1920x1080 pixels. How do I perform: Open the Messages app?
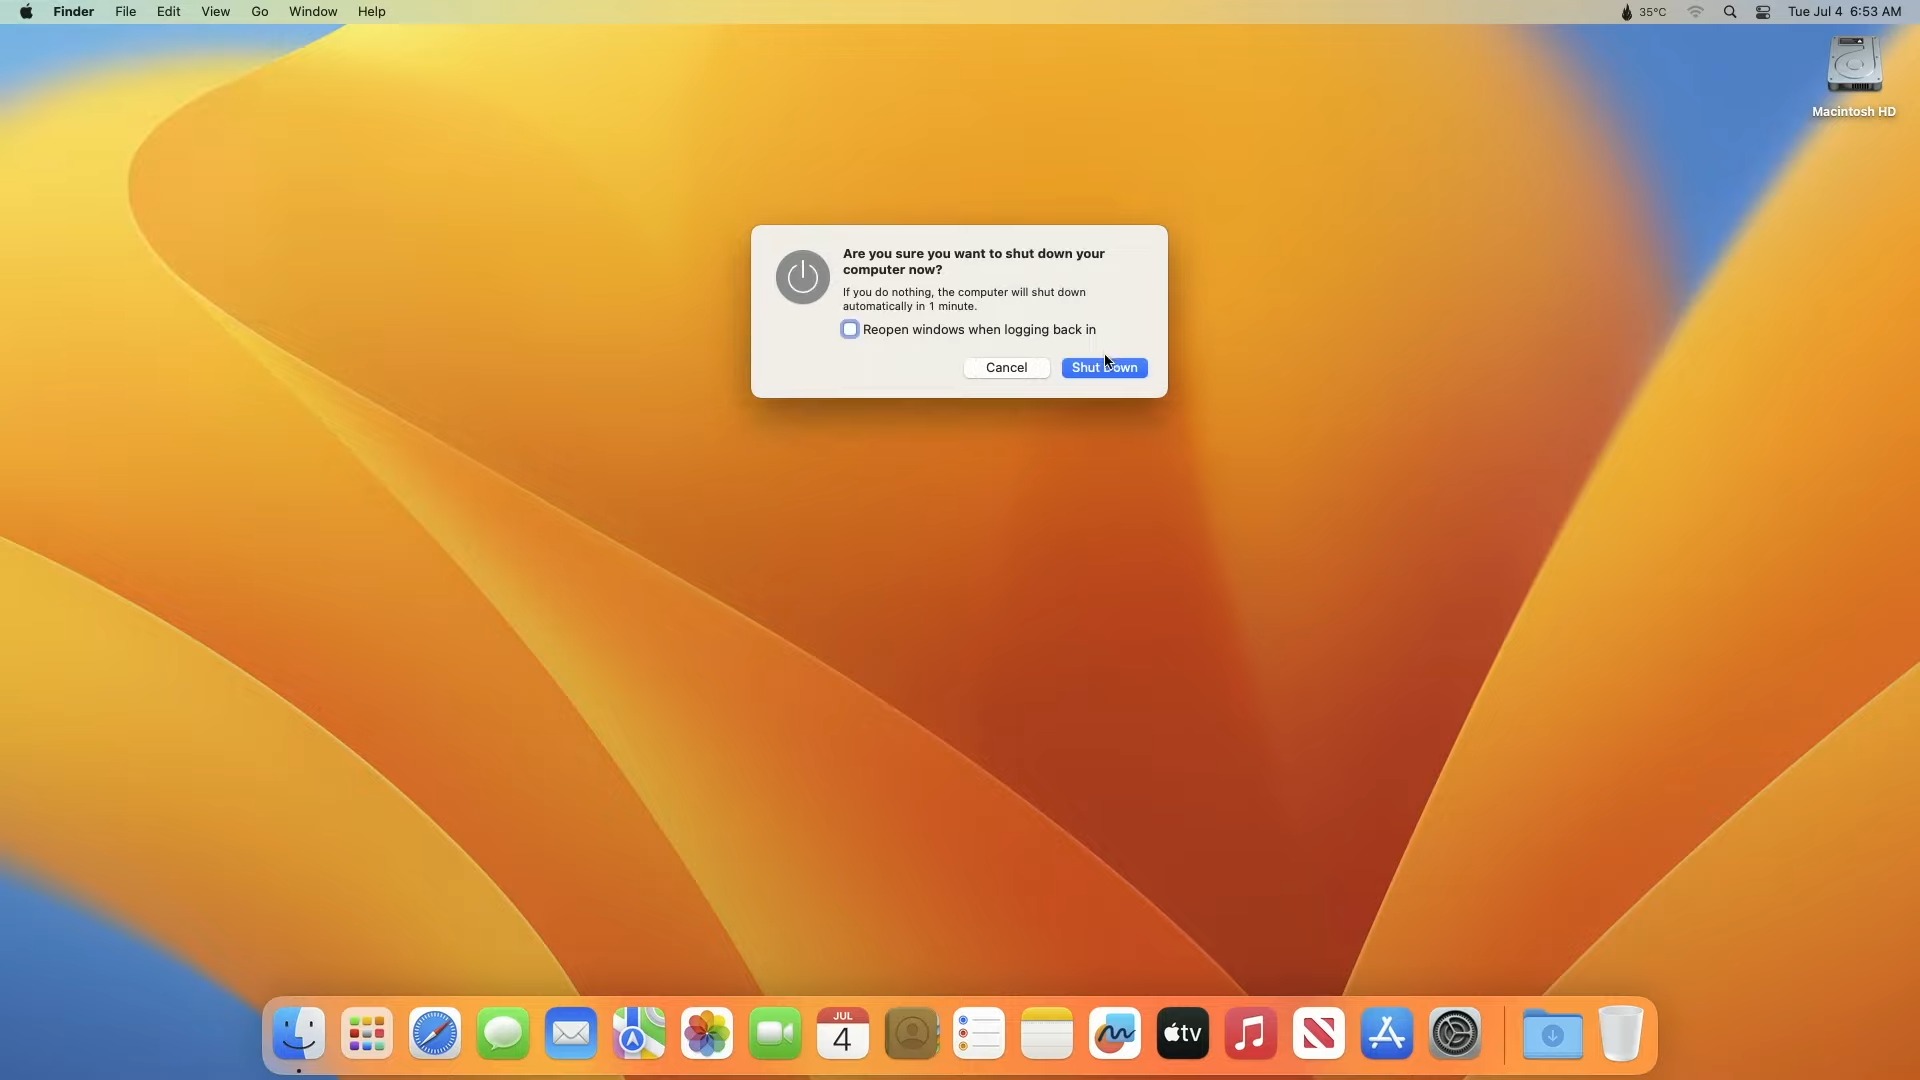click(503, 1033)
